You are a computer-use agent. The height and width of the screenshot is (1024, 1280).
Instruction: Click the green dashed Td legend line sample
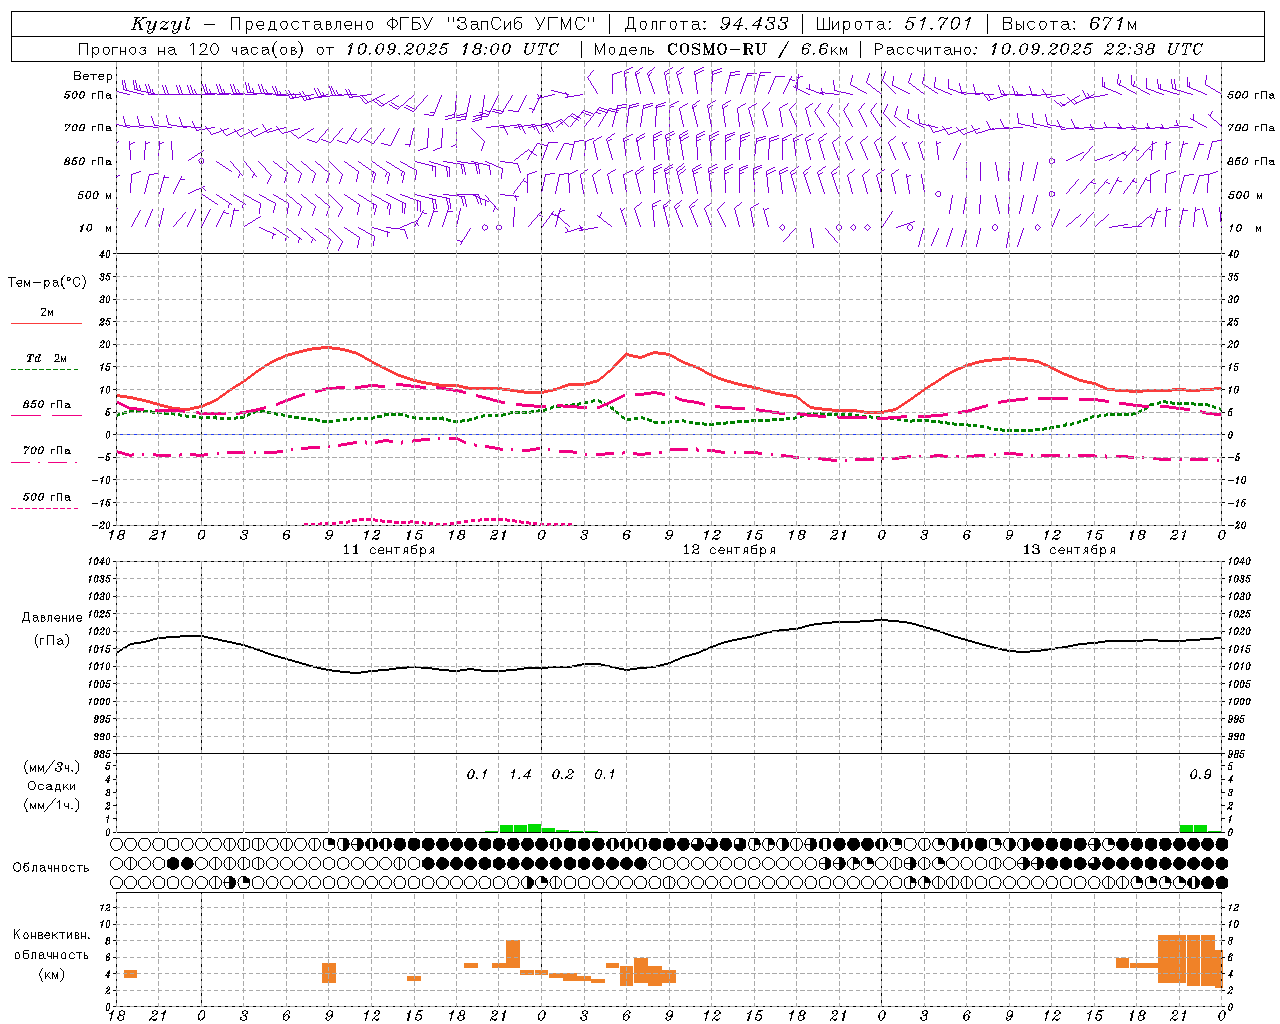44,370
